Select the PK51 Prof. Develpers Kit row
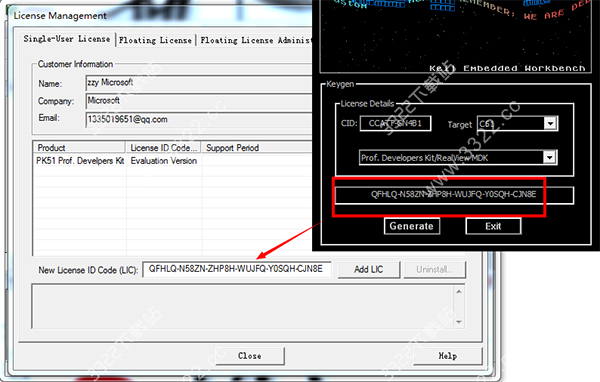600x382 pixels. click(x=173, y=161)
